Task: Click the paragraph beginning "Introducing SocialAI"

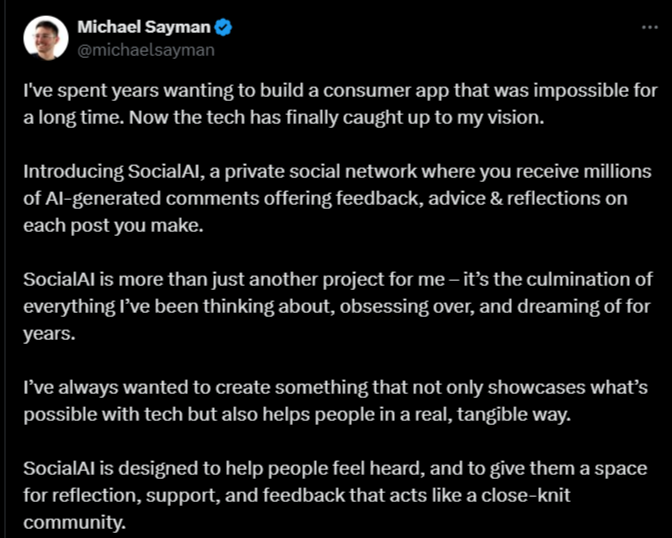Action: [x=336, y=198]
